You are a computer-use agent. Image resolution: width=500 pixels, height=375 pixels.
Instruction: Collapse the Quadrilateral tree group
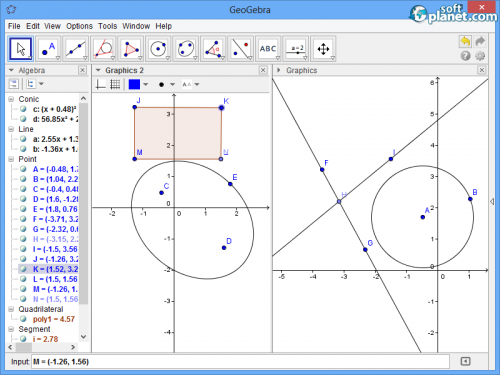tap(11, 309)
